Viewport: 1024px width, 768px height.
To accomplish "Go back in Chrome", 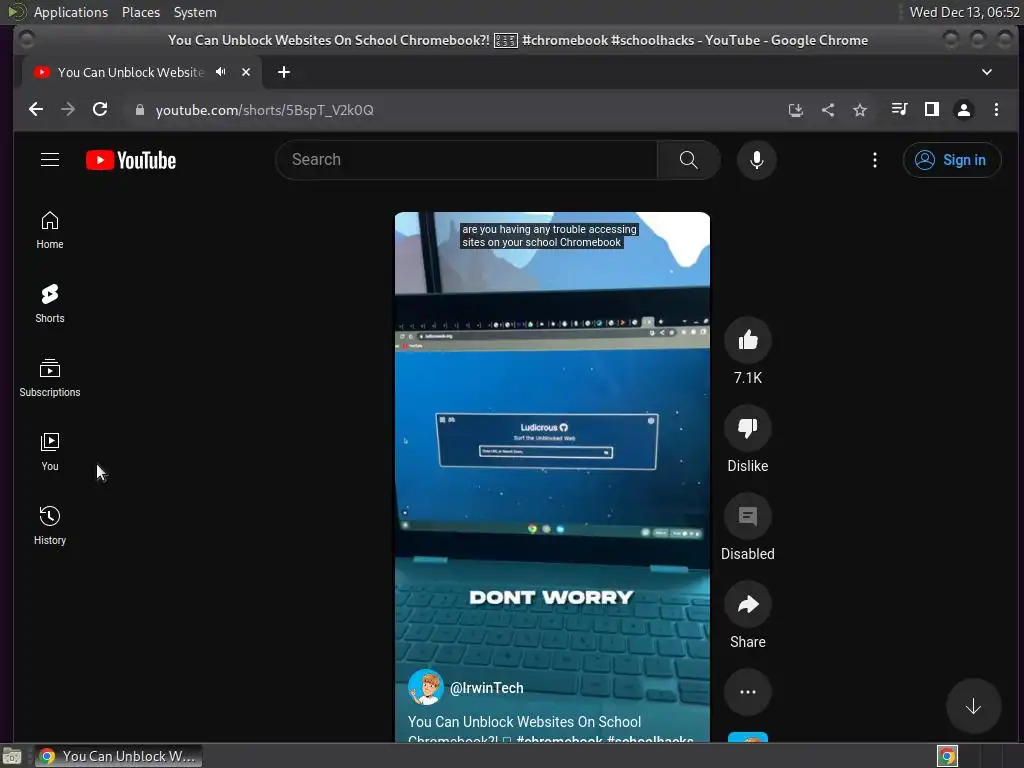I will click(36, 110).
